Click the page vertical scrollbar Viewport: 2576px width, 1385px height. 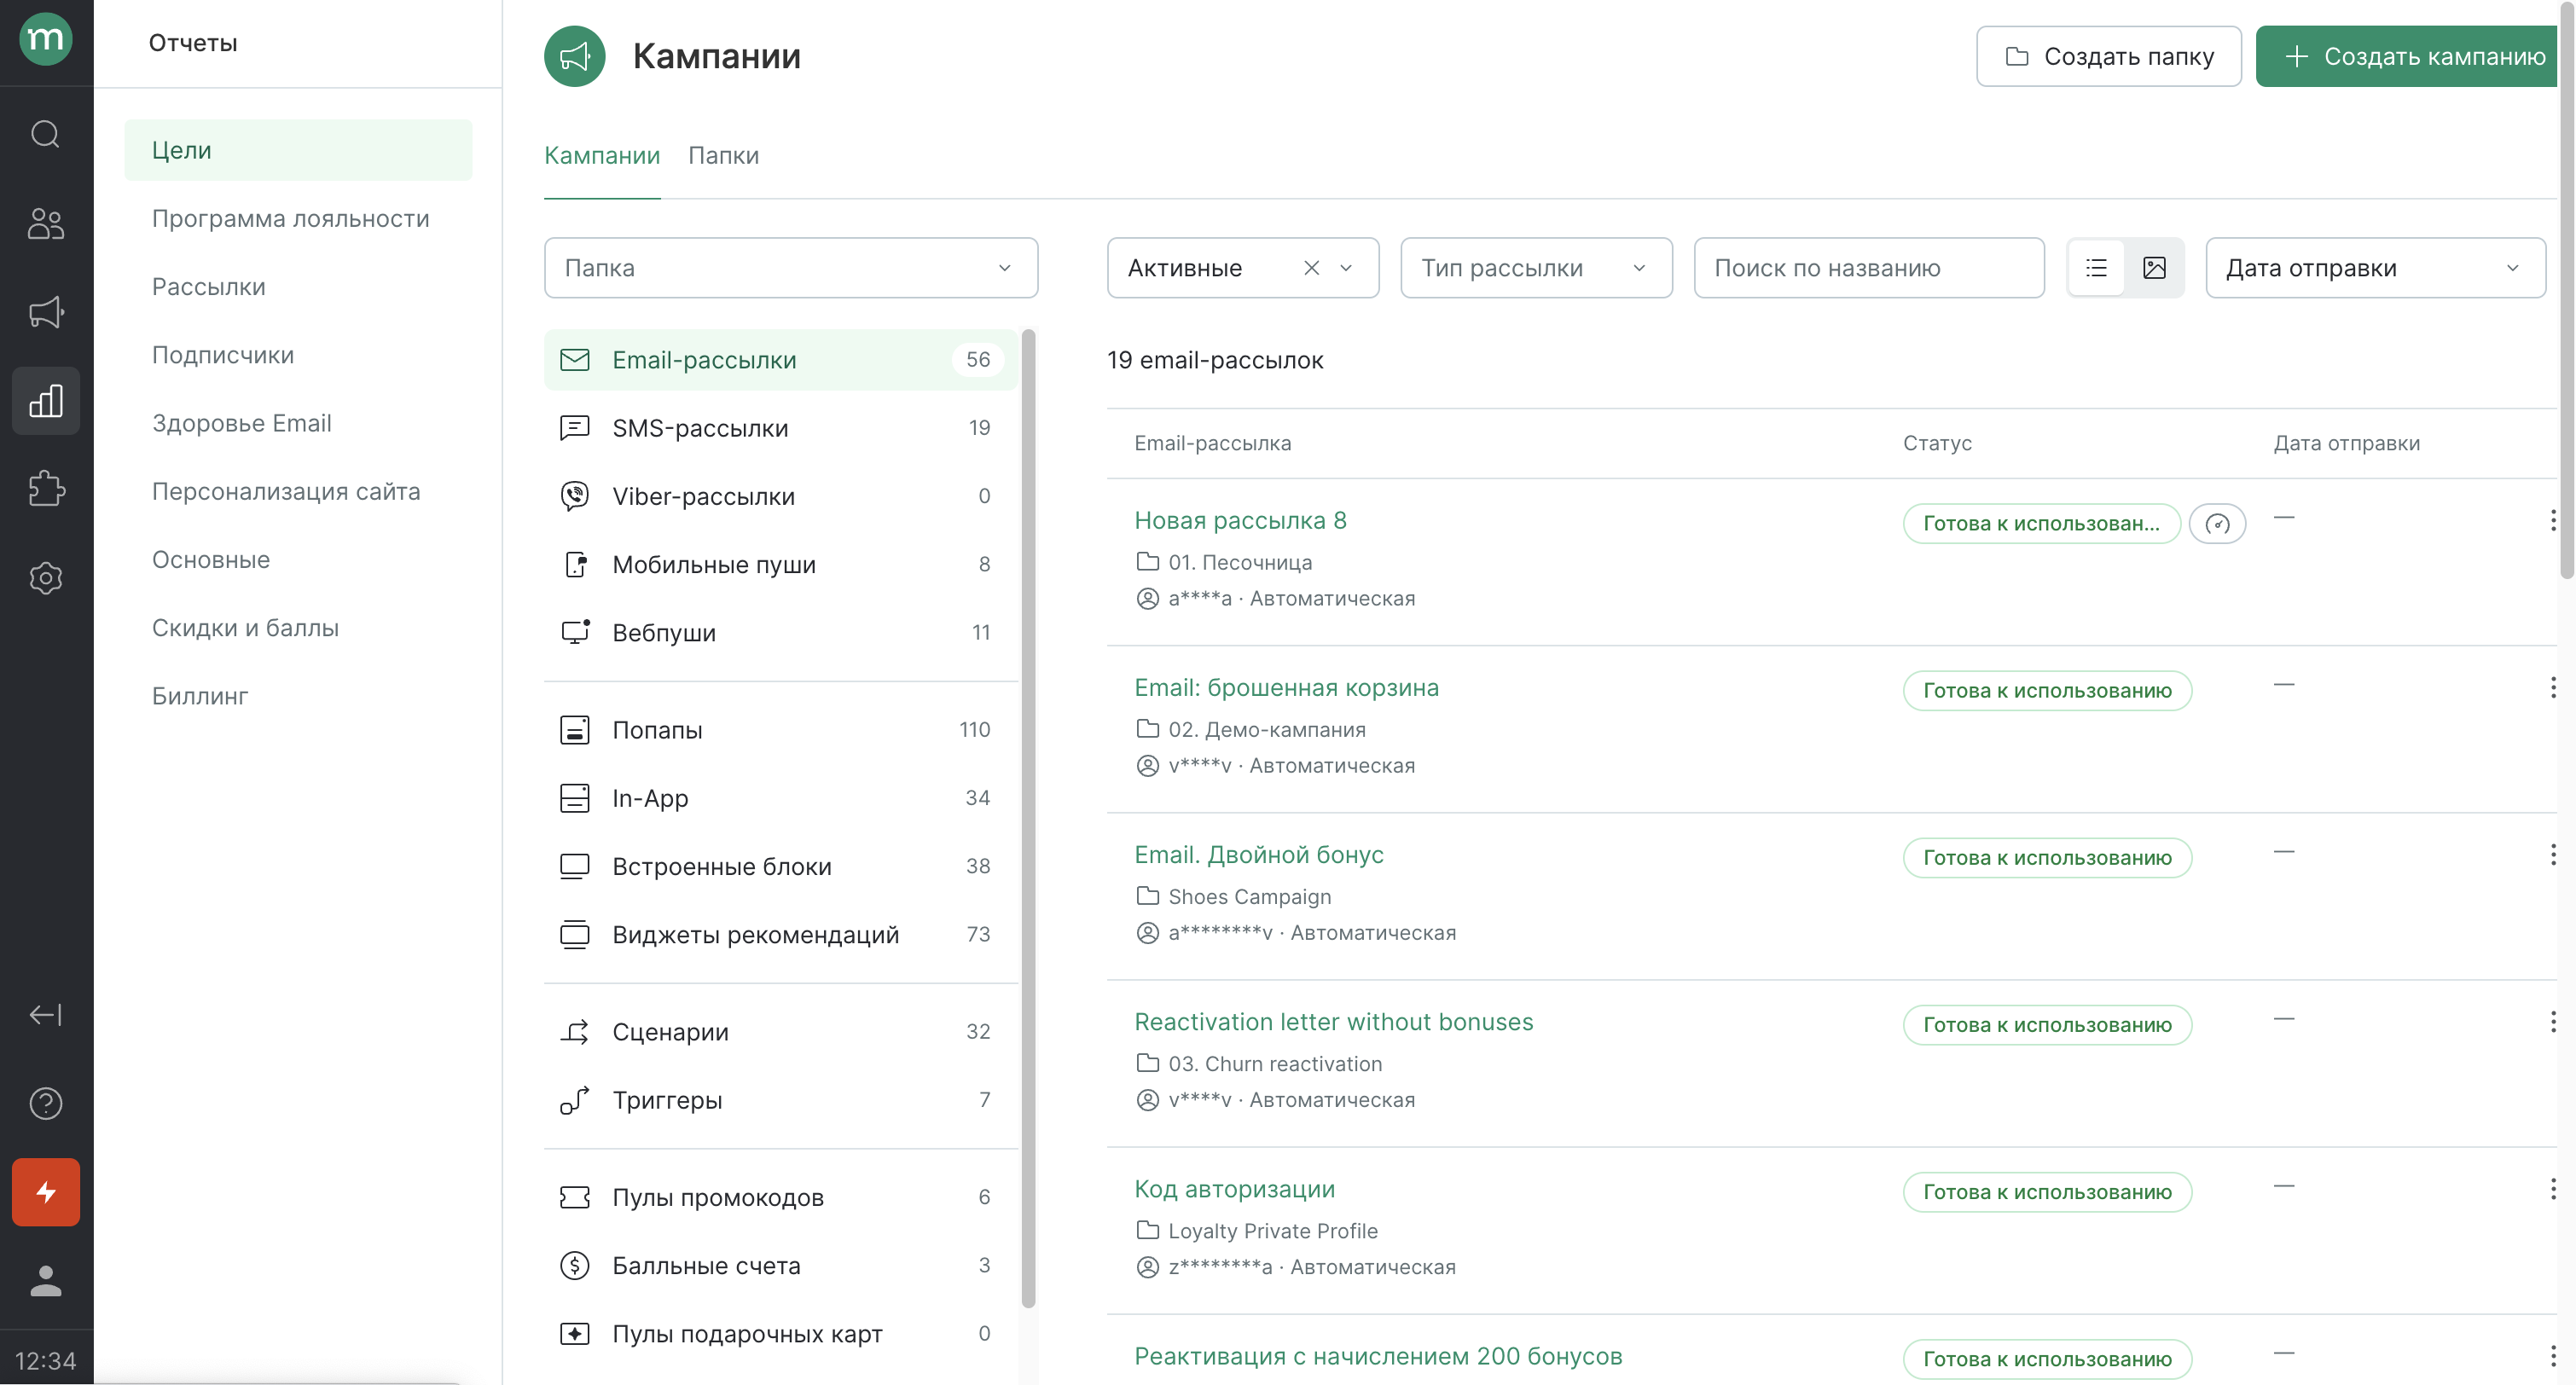point(2566,290)
